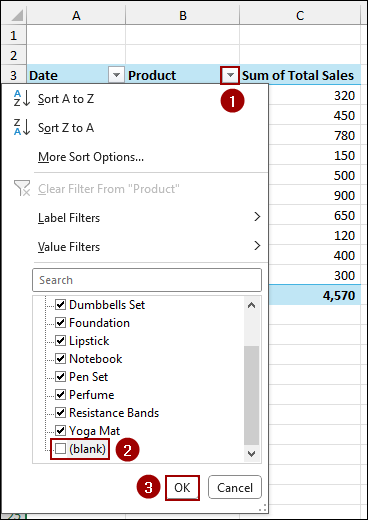Click the cell with value 500
The image size is (368, 520).
click(314, 175)
